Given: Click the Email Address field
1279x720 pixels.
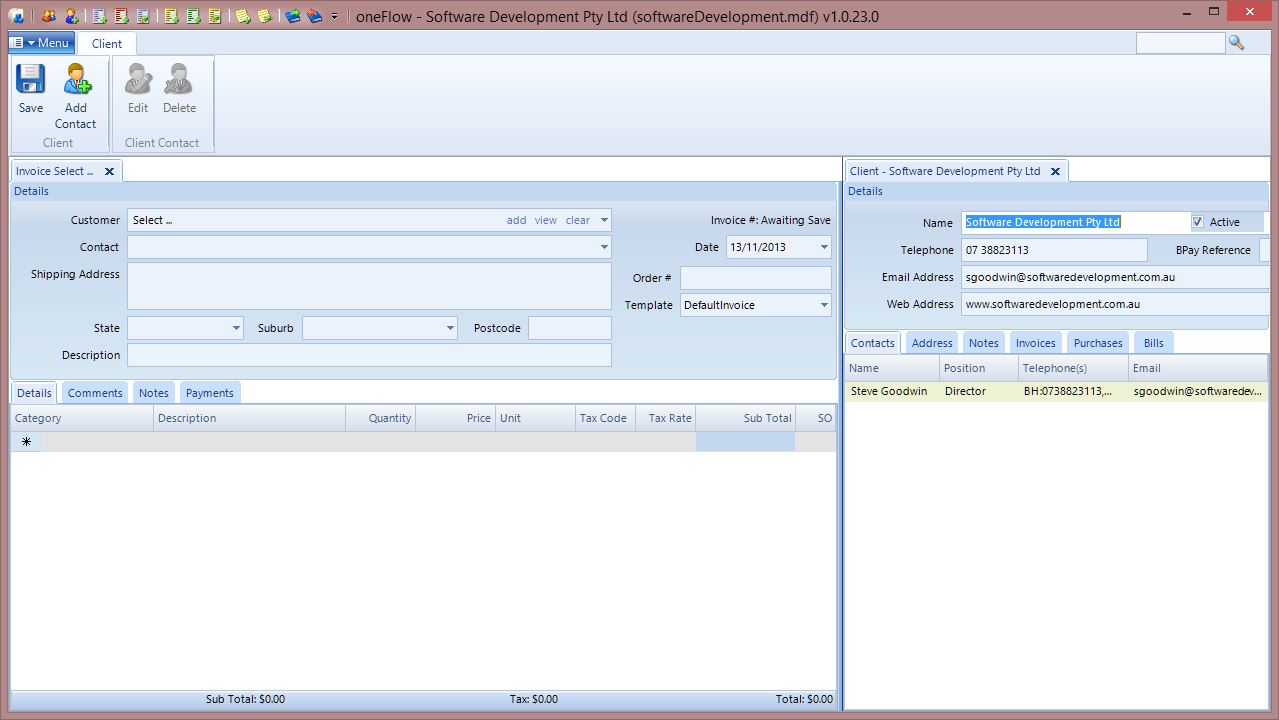Looking at the screenshot, I should [x=1115, y=277].
